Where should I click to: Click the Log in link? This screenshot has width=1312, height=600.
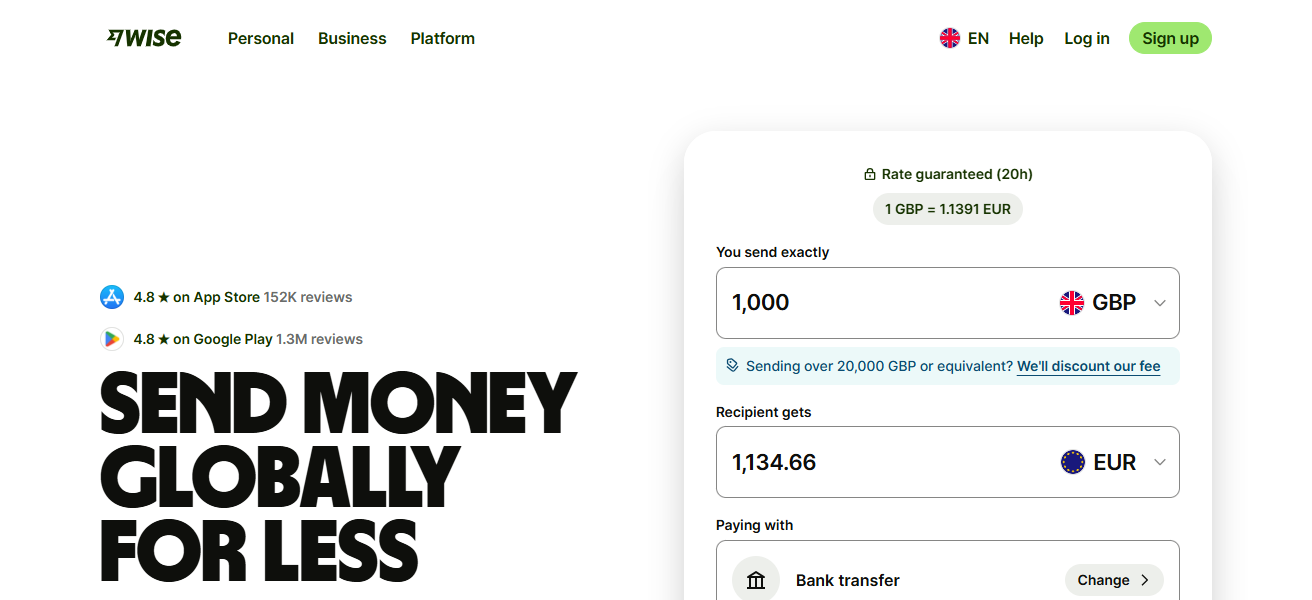[1086, 38]
